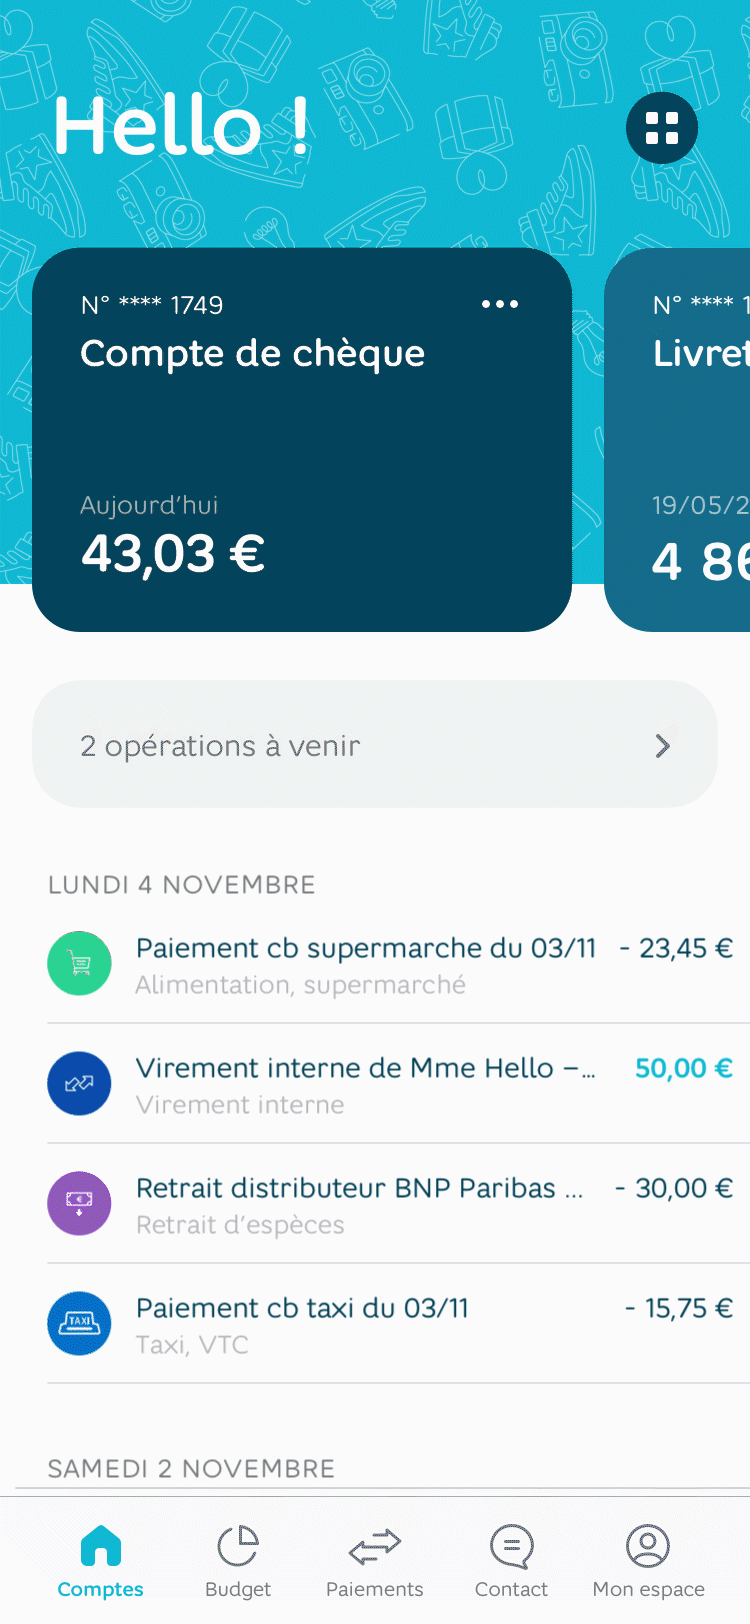Go to the Mon espace tab

[x=648, y=1560]
